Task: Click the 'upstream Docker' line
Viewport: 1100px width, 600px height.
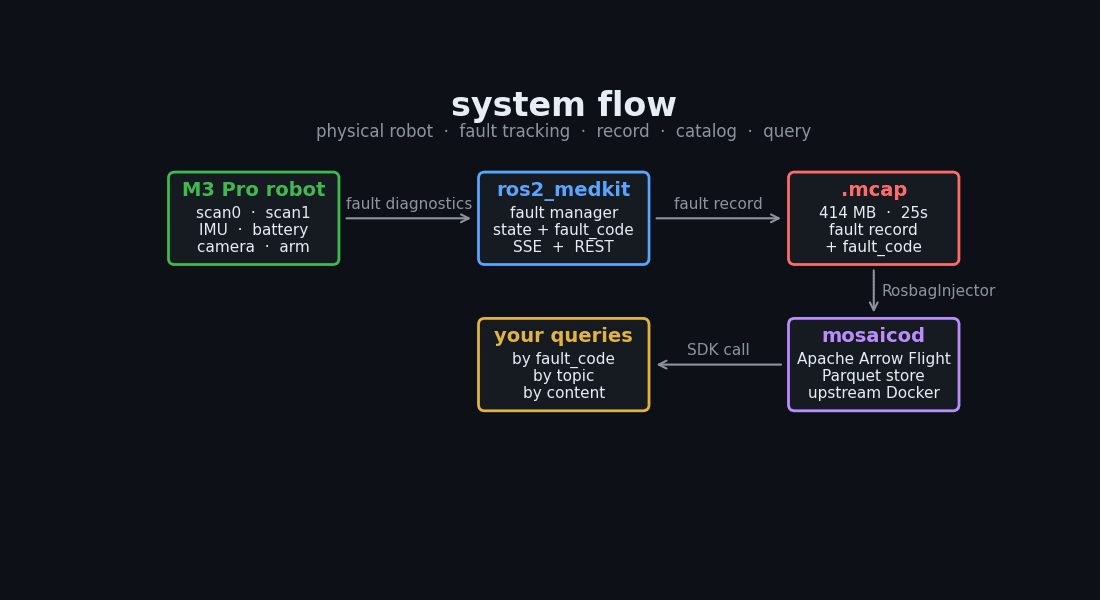Action: click(x=873, y=393)
